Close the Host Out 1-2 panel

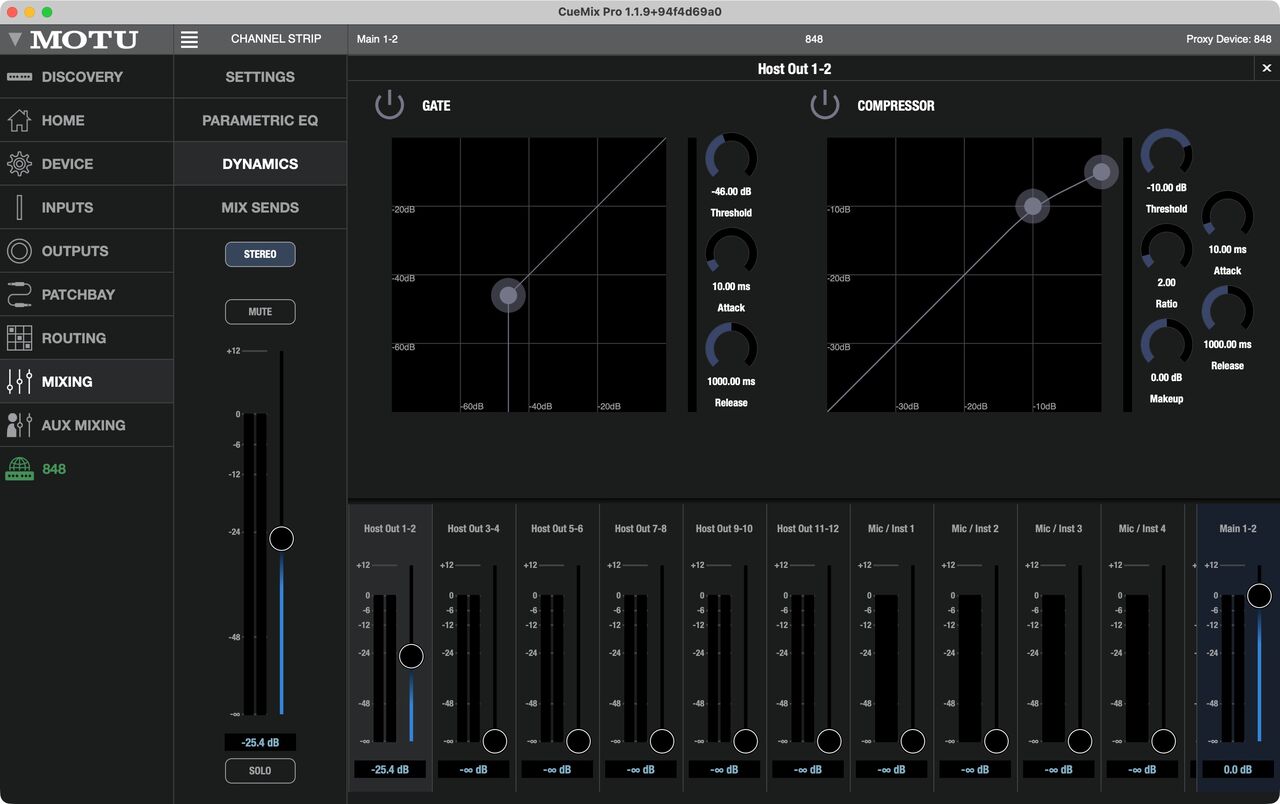point(1266,68)
